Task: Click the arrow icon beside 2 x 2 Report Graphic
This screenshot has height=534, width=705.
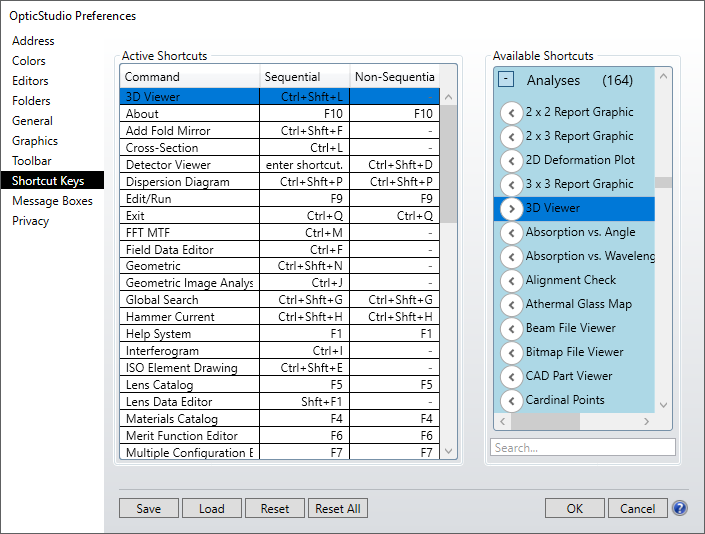Action: coord(511,112)
